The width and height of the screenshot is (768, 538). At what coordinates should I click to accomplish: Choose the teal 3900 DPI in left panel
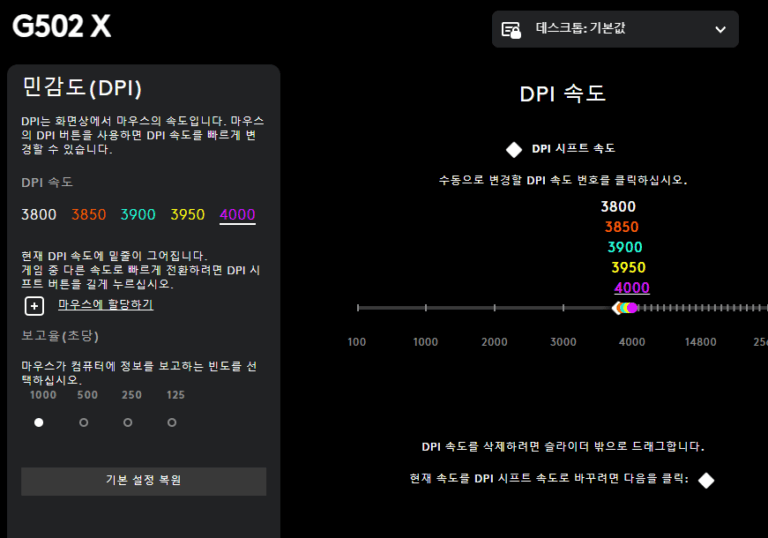click(x=138, y=215)
